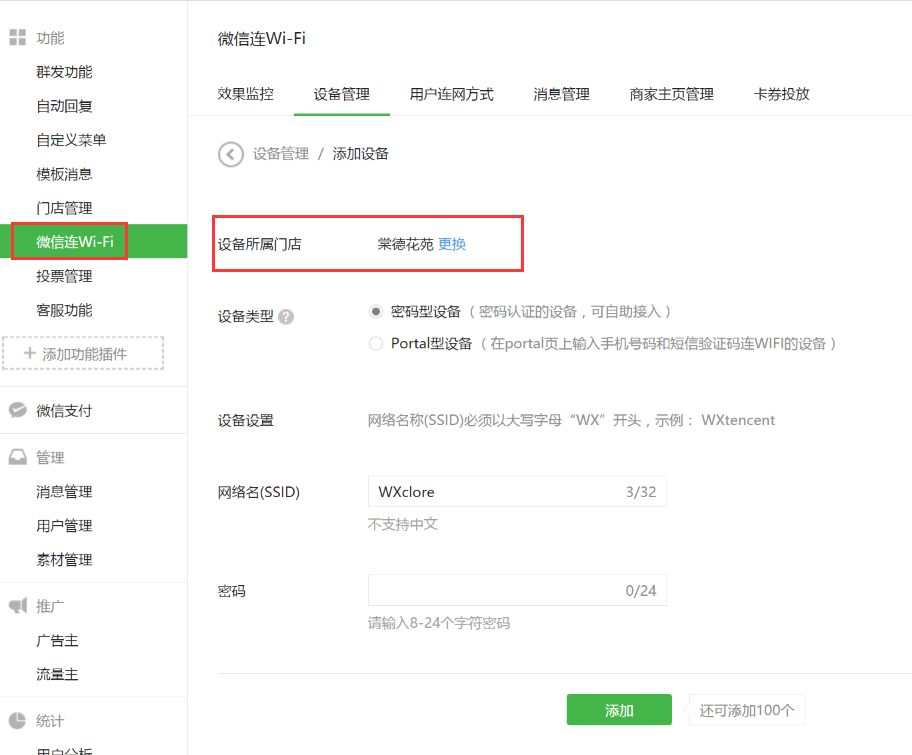
Task: Click 添加功能插件 button in sidebar
Action: tap(83, 354)
